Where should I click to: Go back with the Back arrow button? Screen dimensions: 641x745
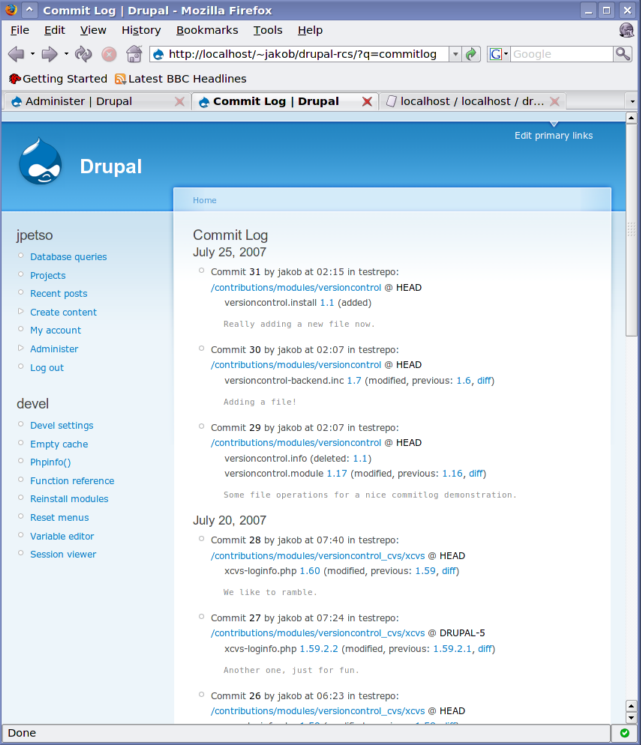coord(16,54)
